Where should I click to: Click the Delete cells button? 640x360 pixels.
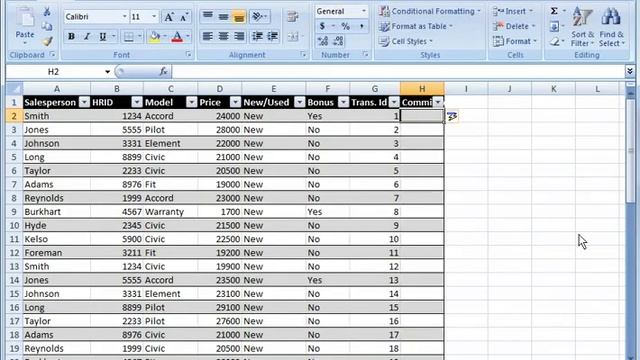coord(514,27)
